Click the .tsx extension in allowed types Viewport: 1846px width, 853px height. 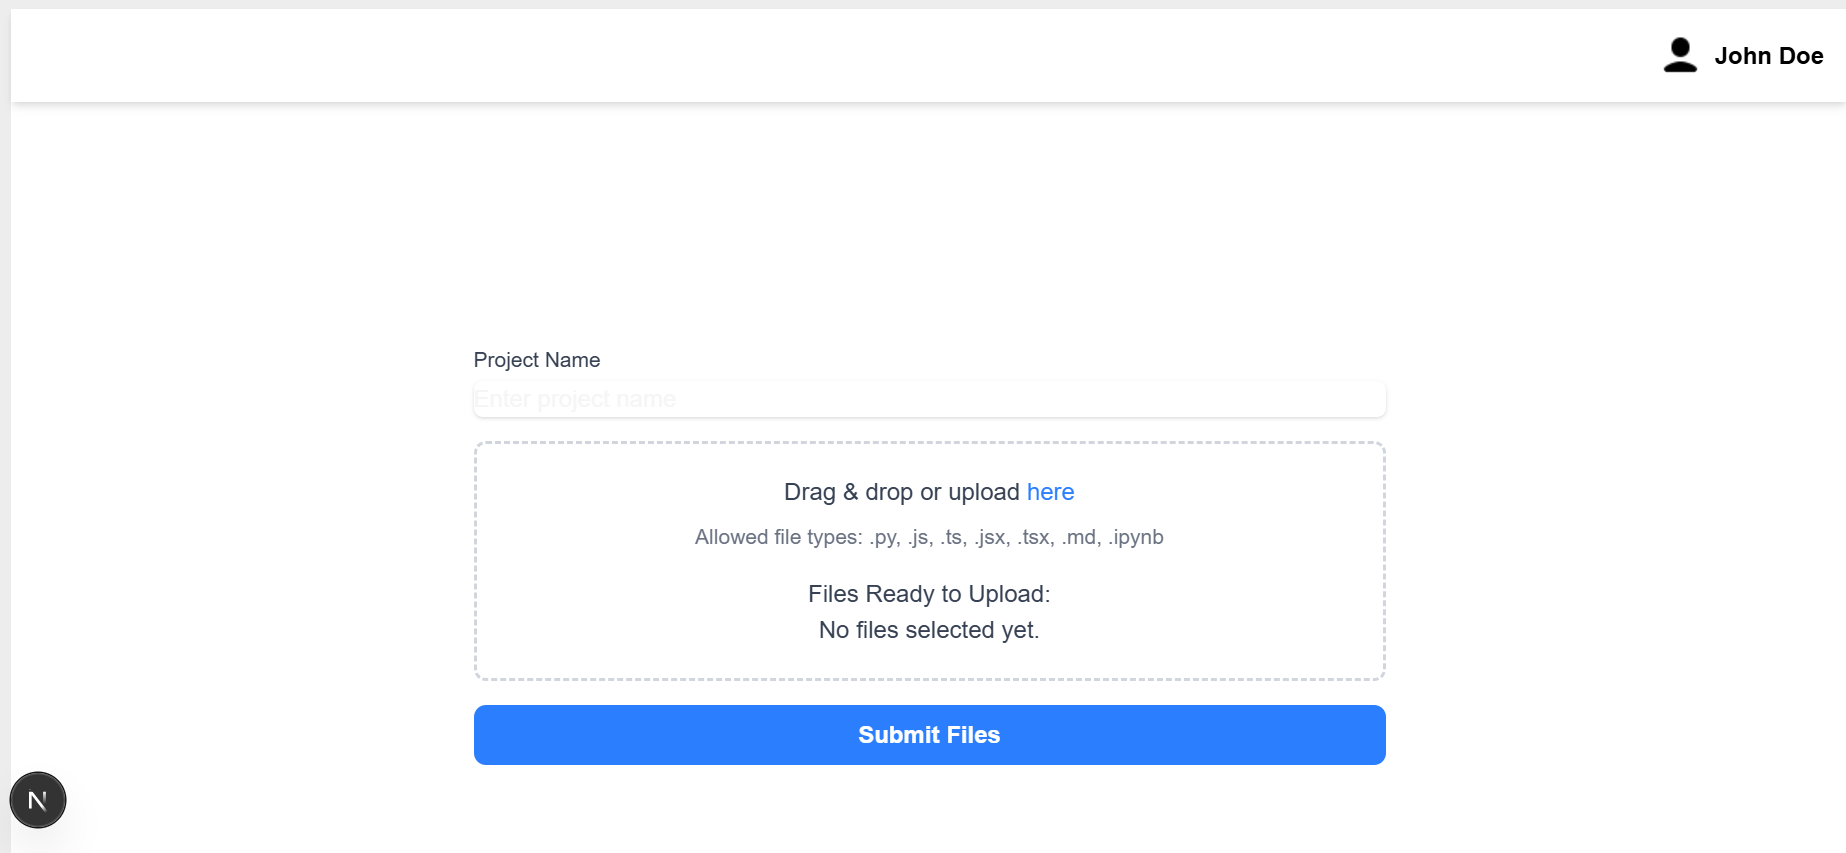point(1035,537)
